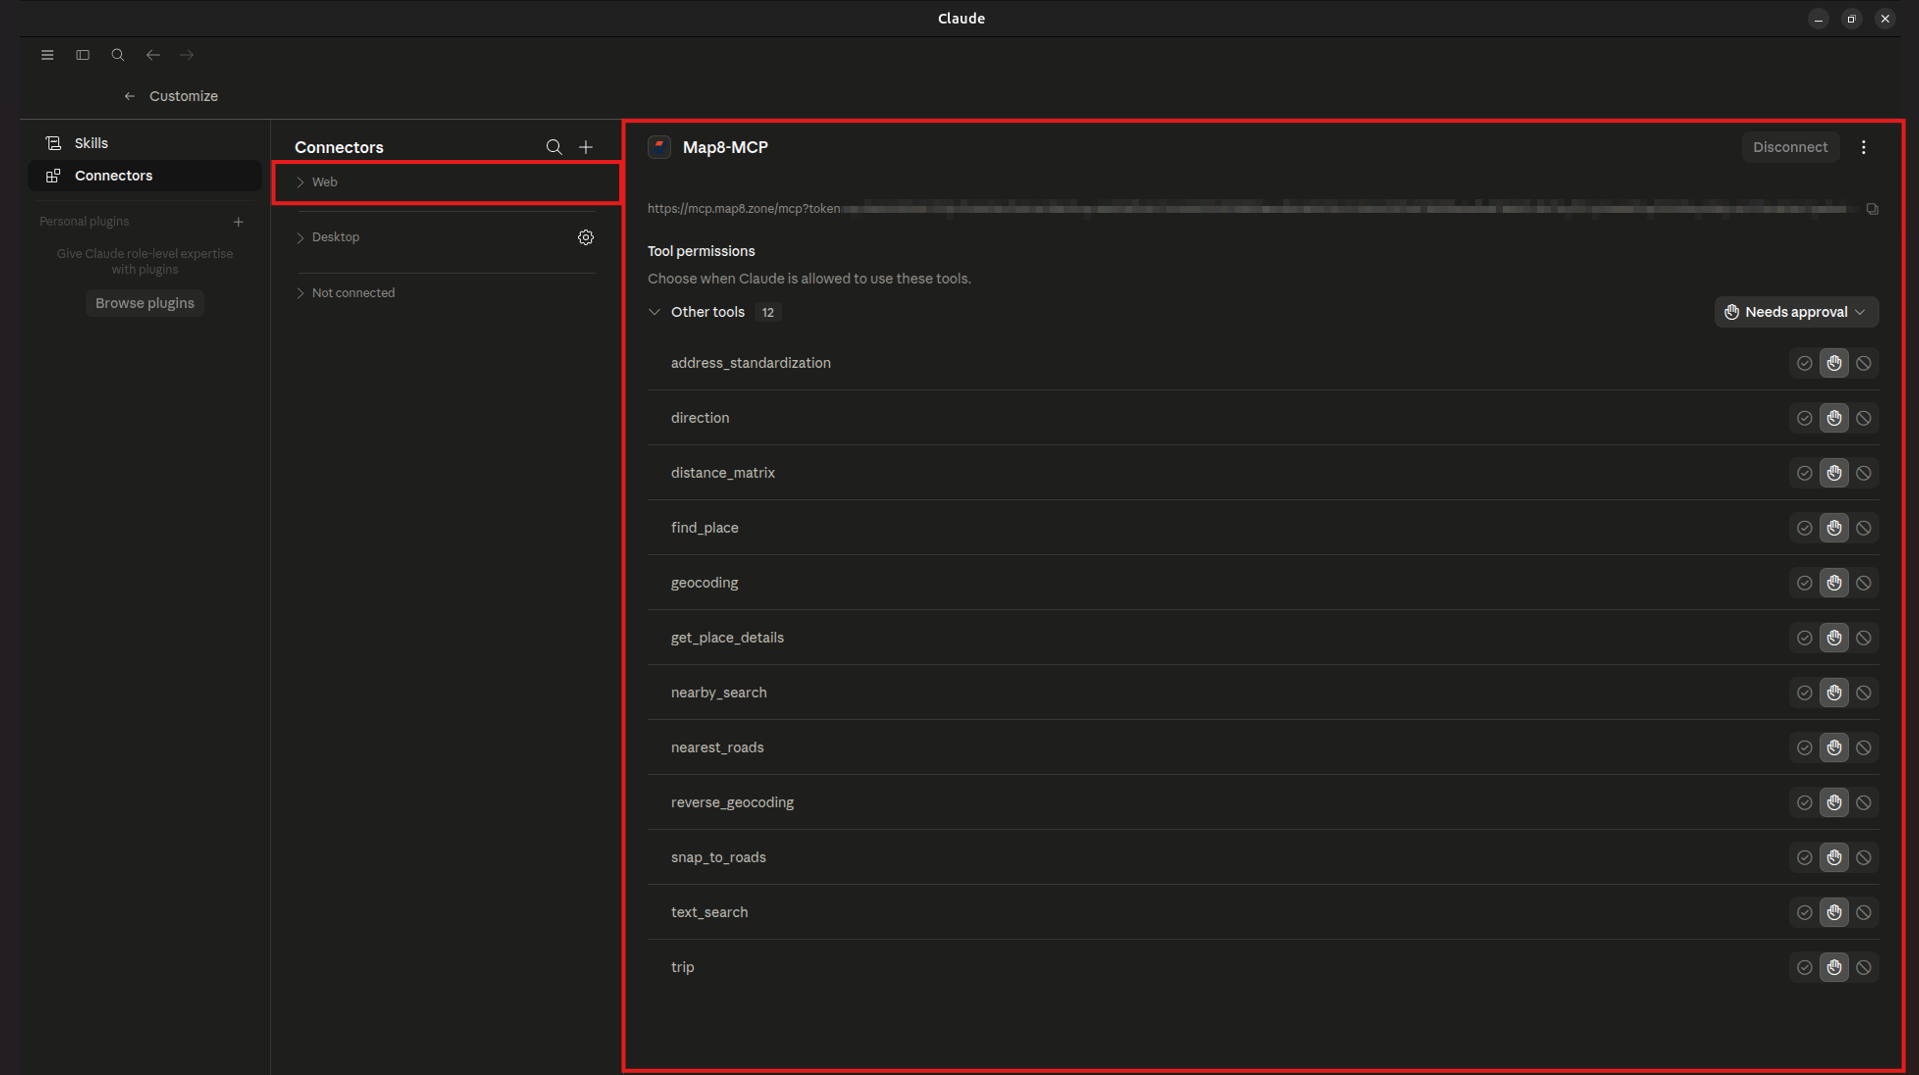Set nearby_search to needs approval
This screenshot has height=1075, width=1919.
(1834, 693)
